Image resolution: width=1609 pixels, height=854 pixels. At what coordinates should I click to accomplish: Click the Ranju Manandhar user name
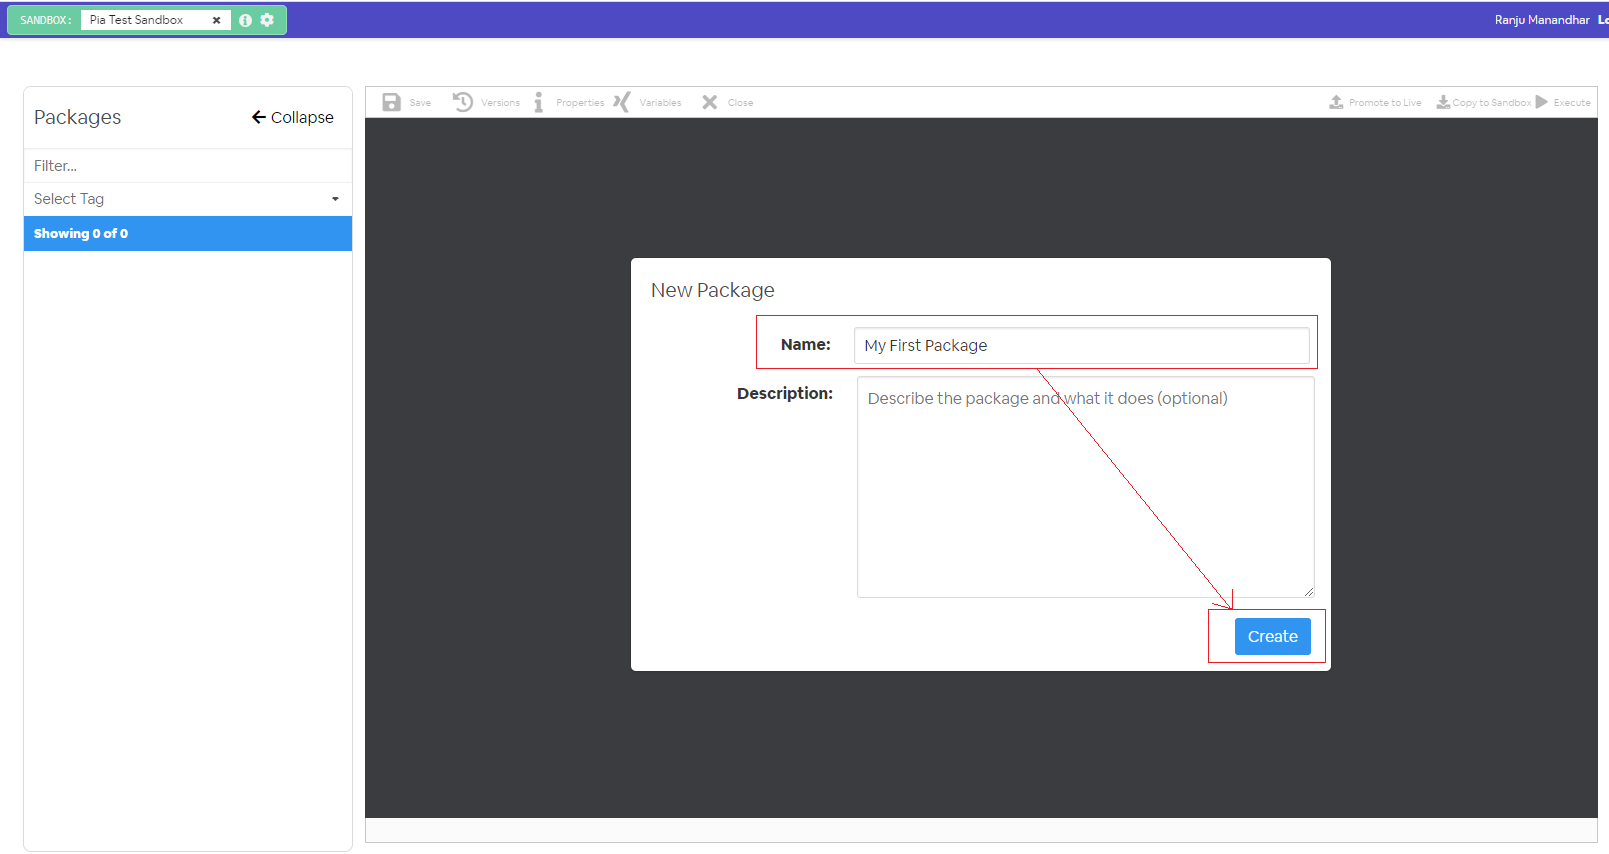(x=1542, y=20)
